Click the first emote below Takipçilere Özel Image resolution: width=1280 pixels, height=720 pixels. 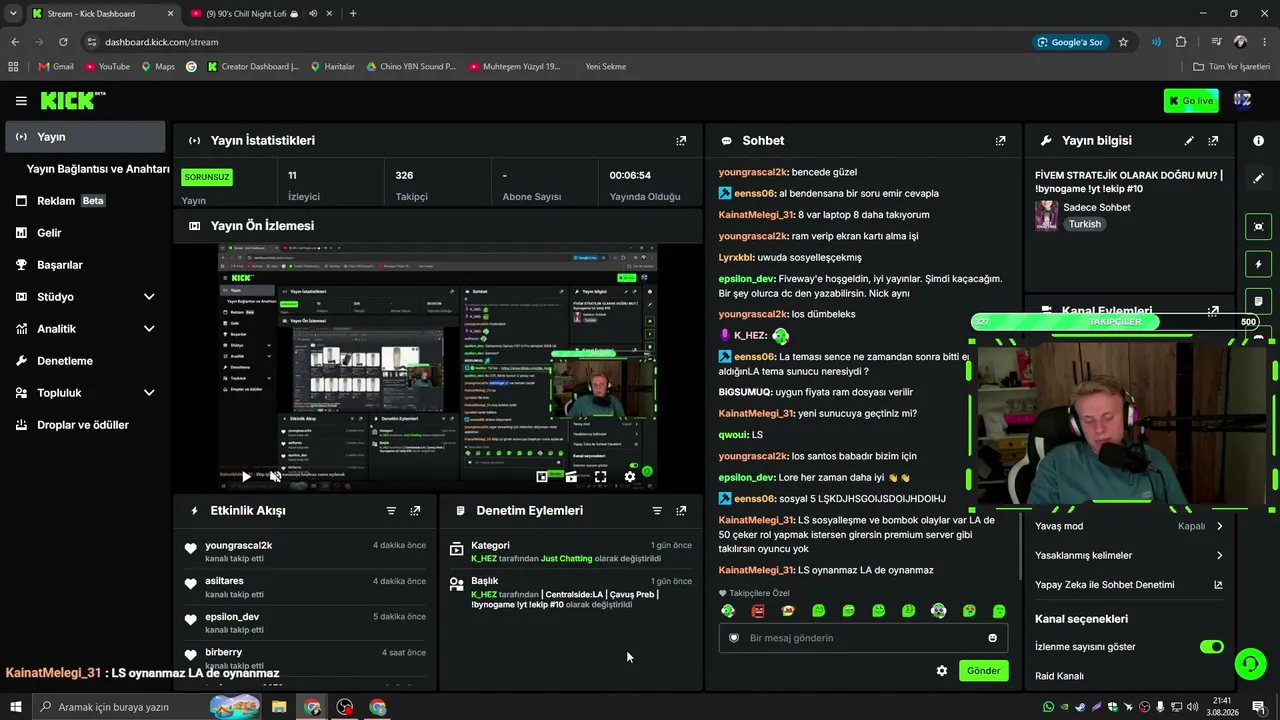point(728,611)
